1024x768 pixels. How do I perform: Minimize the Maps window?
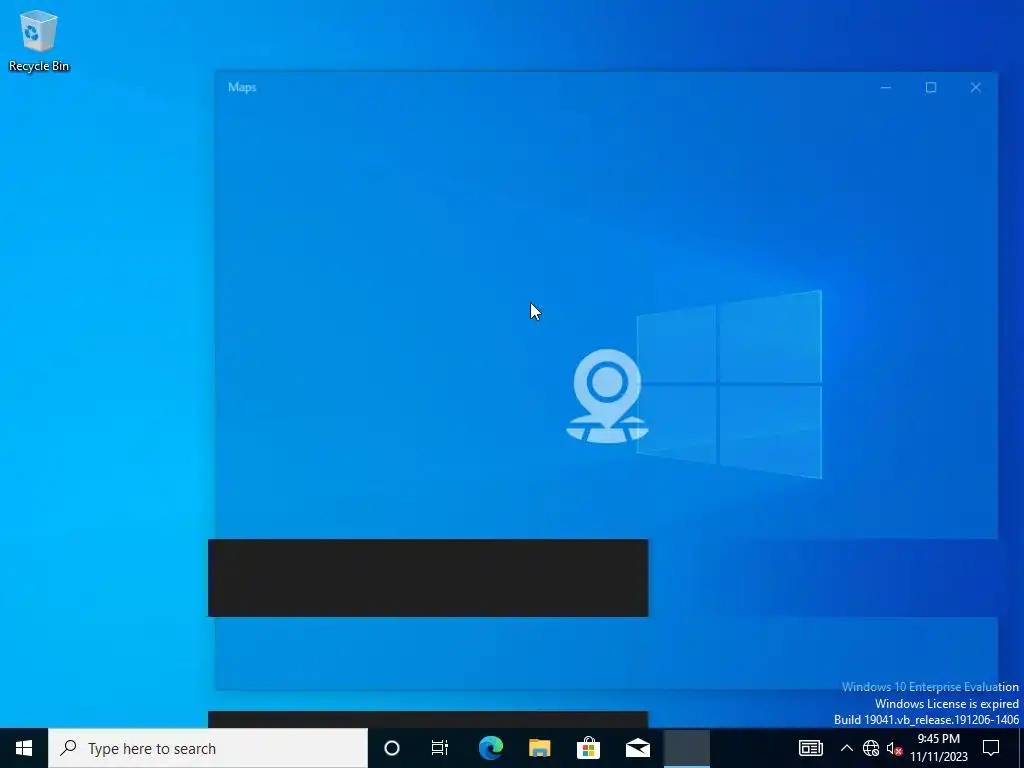click(886, 88)
